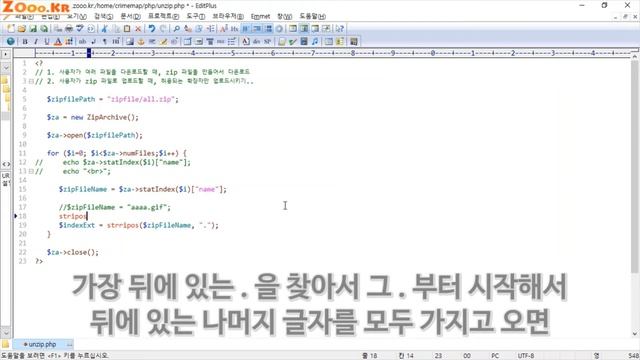This screenshot has height=360, width=640.
Task: Click the Cut scissors icon
Action: click(x=104, y=29)
